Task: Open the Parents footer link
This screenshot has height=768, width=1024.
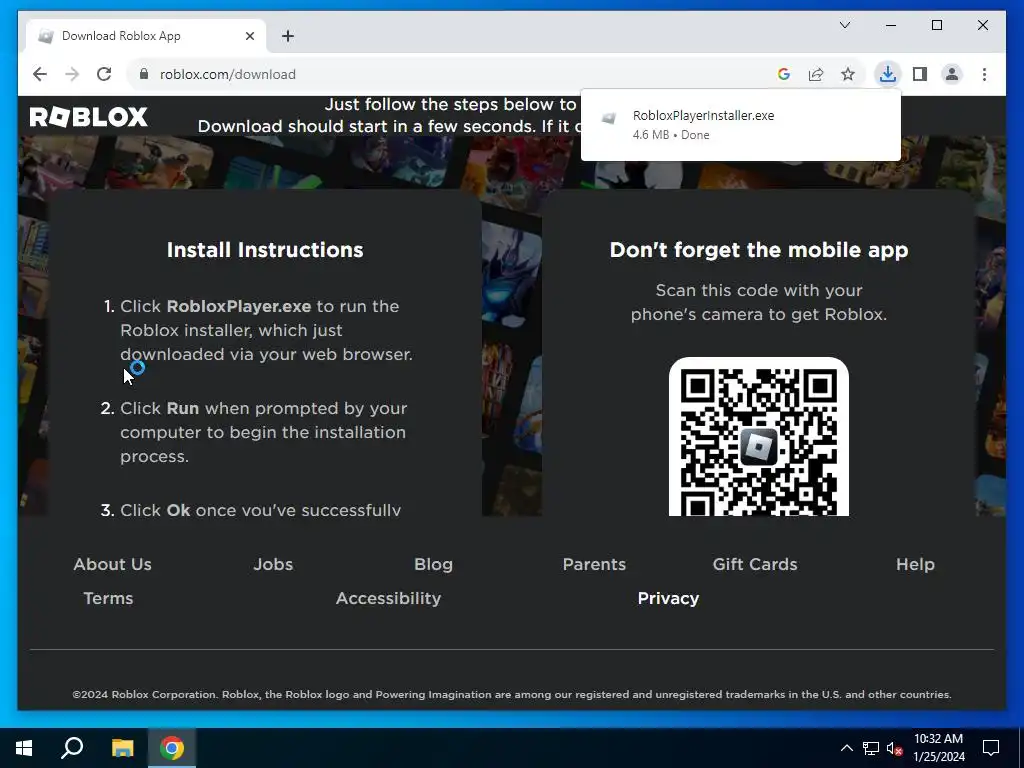Action: pyautogui.click(x=594, y=564)
